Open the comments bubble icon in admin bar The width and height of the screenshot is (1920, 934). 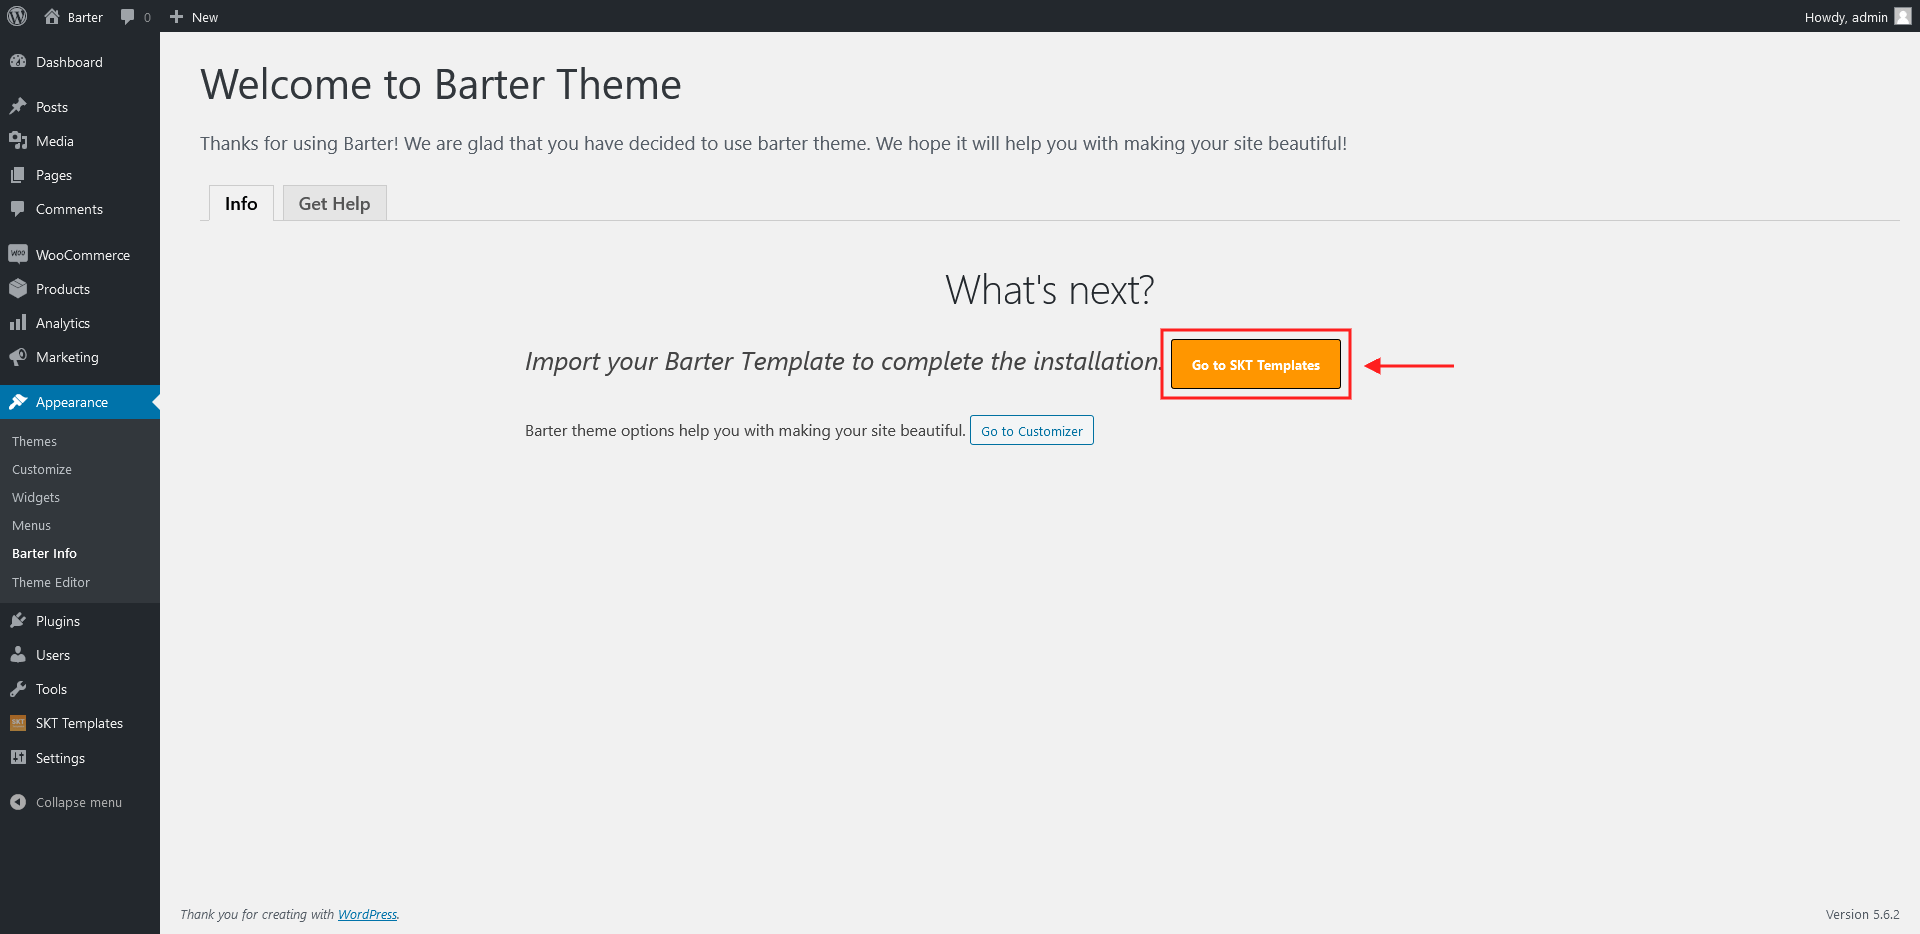pyautogui.click(x=127, y=17)
